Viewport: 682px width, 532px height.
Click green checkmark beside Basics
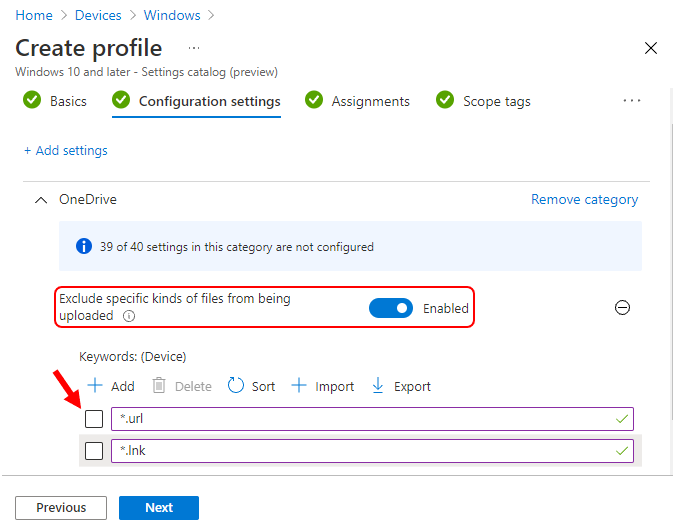click(32, 100)
